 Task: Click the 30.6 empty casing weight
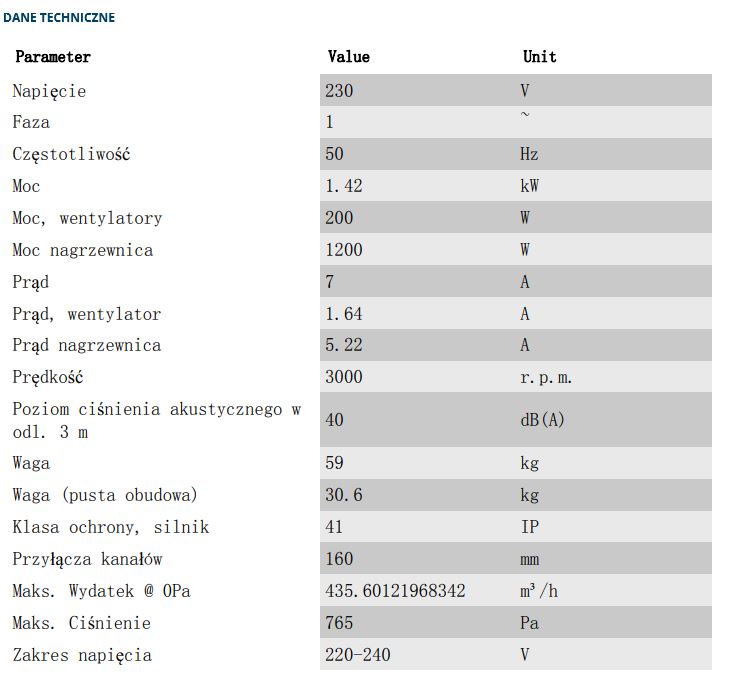click(x=344, y=495)
